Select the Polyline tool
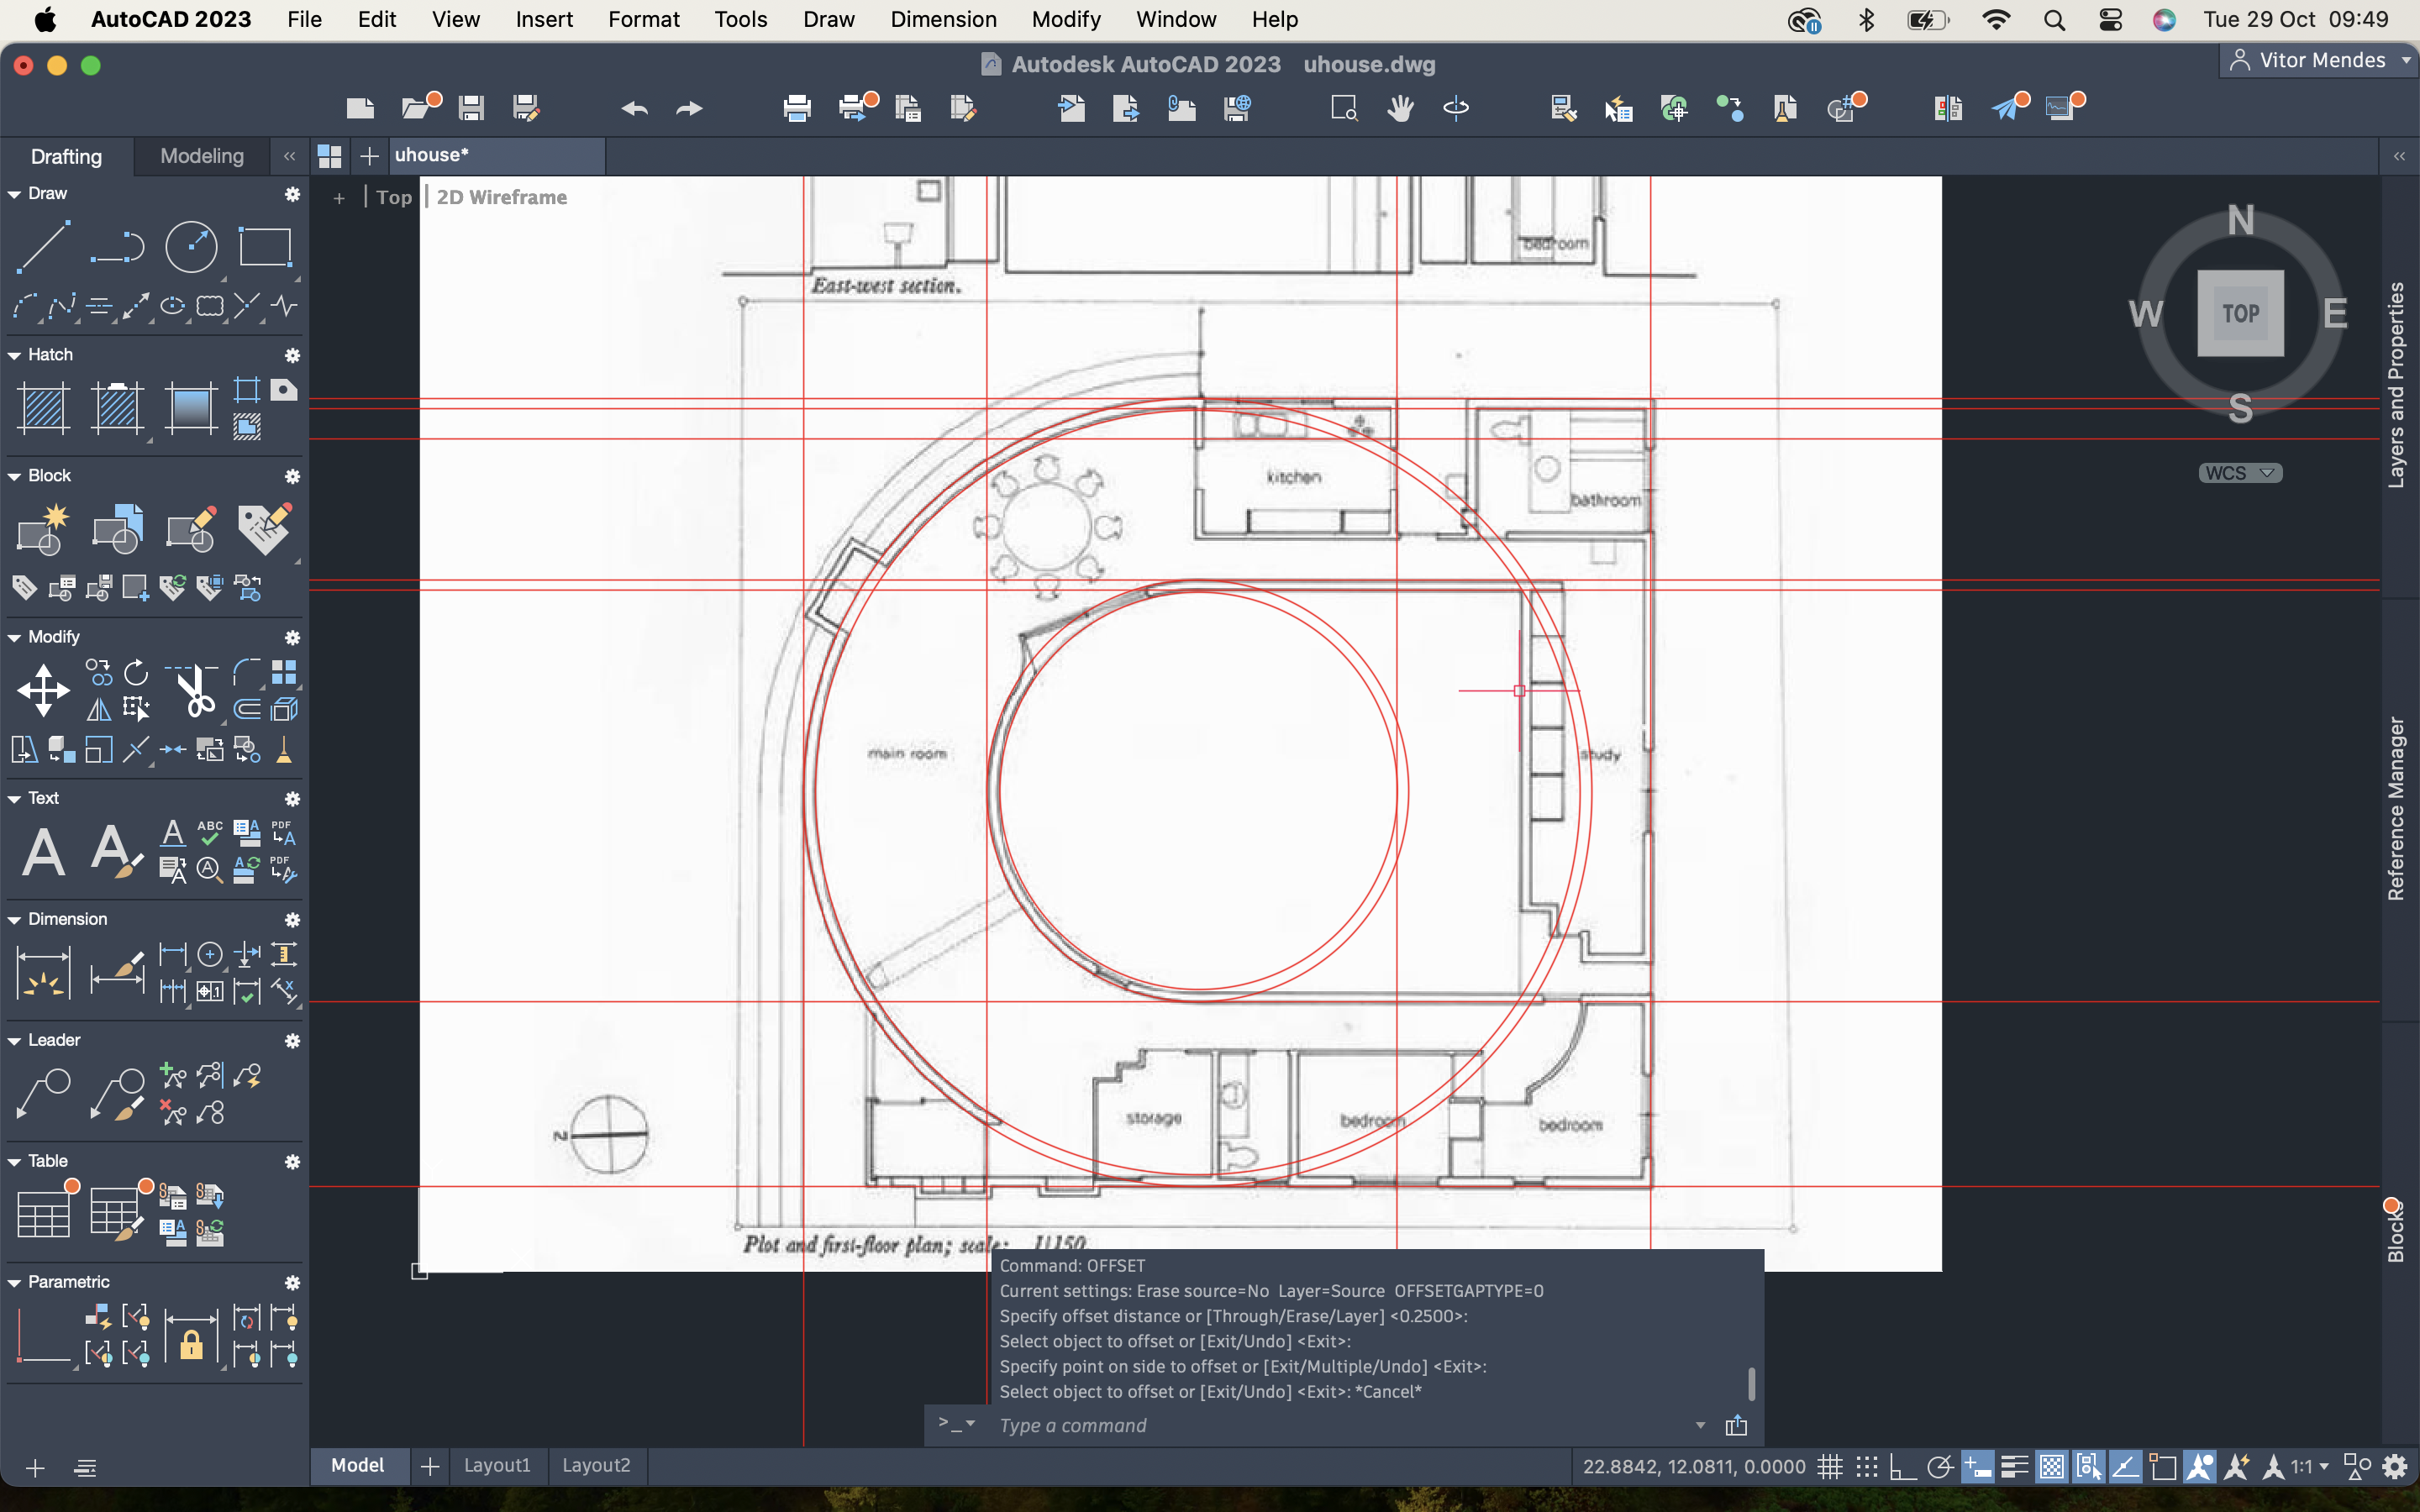Screen dimensions: 2420x1512 click(x=117, y=246)
